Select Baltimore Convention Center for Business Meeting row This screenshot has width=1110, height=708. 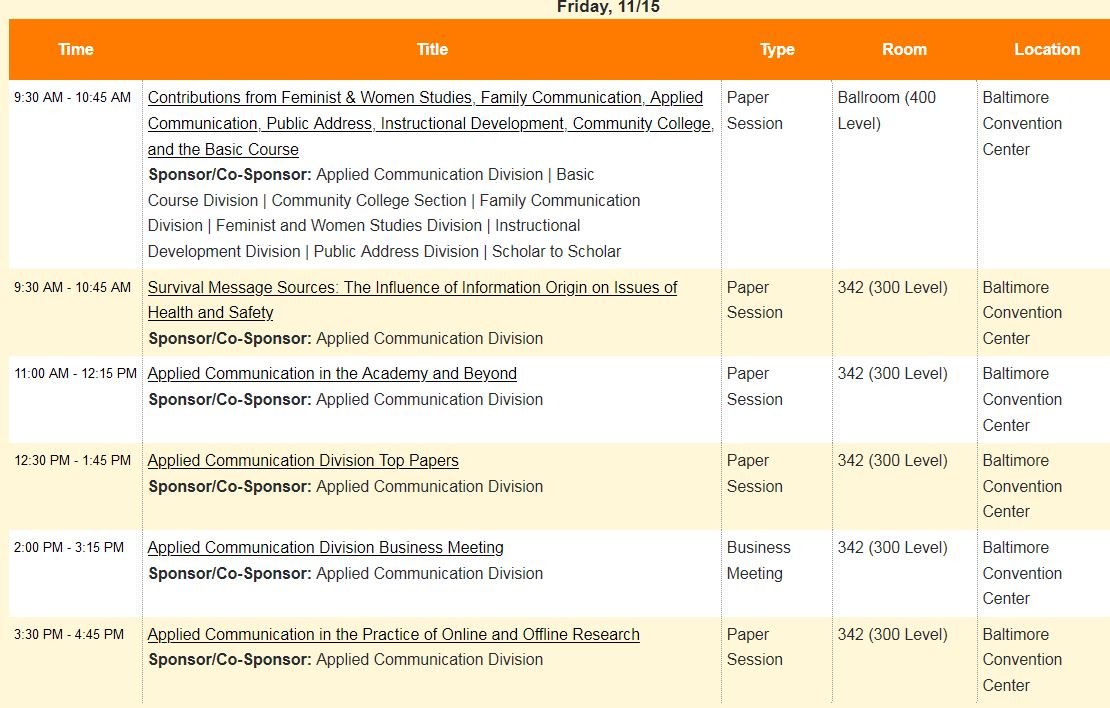click(1022, 573)
